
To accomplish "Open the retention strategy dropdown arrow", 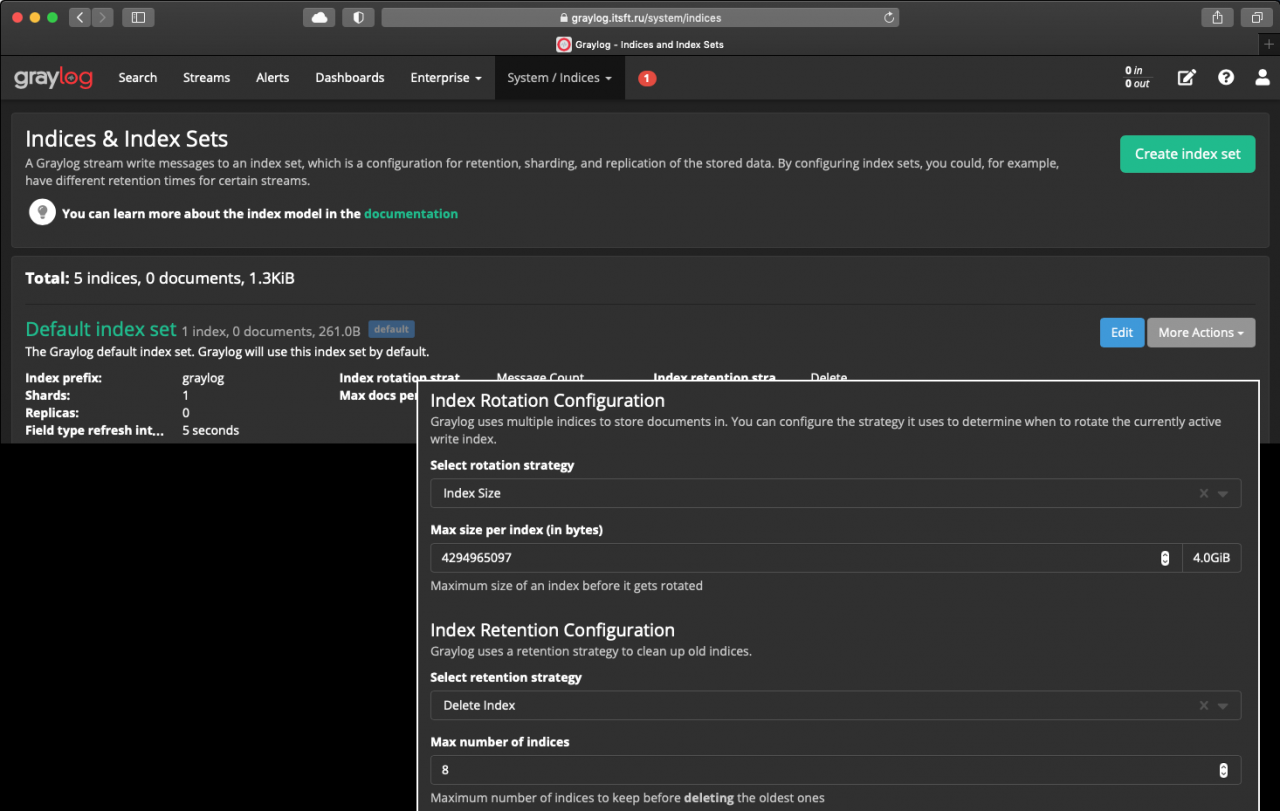I will click(x=1223, y=705).
